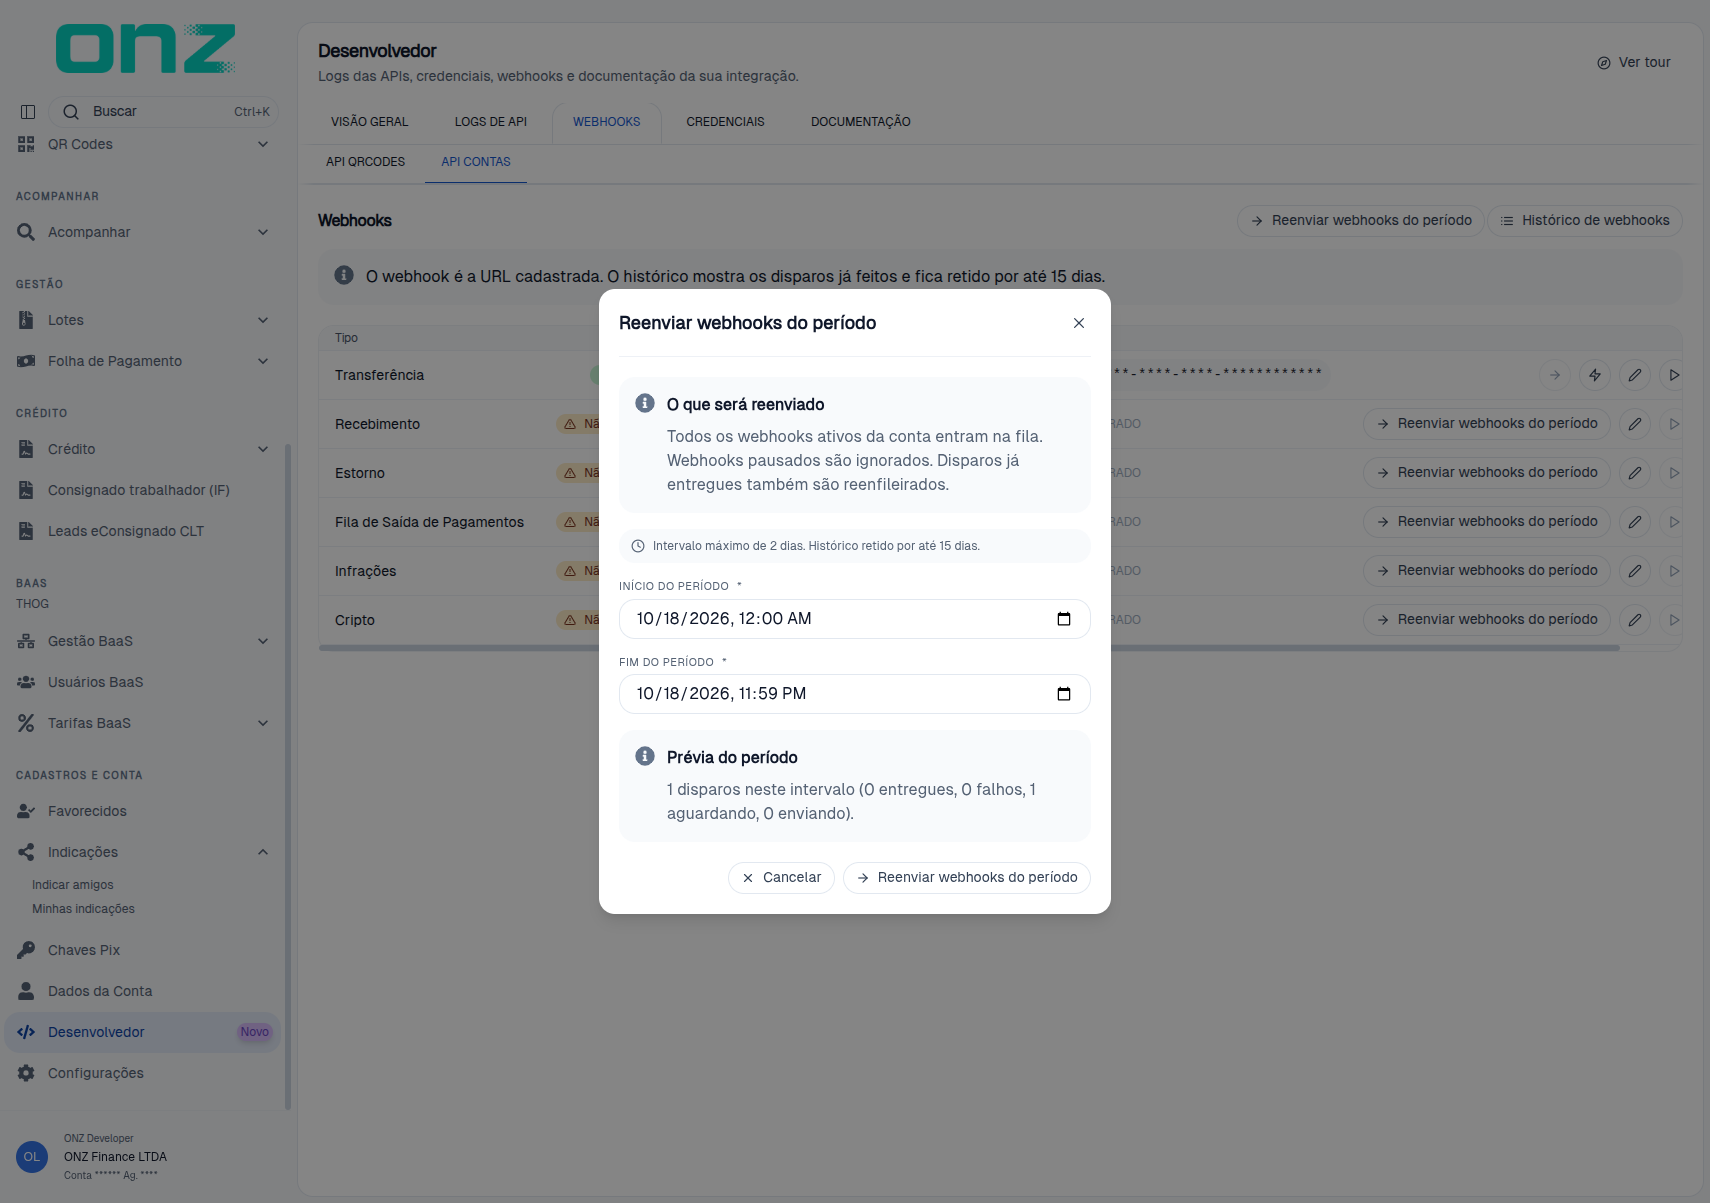The image size is (1710, 1203).
Task: Expand Gestão BaaS menu
Action: pyautogui.click(x=143, y=641)
